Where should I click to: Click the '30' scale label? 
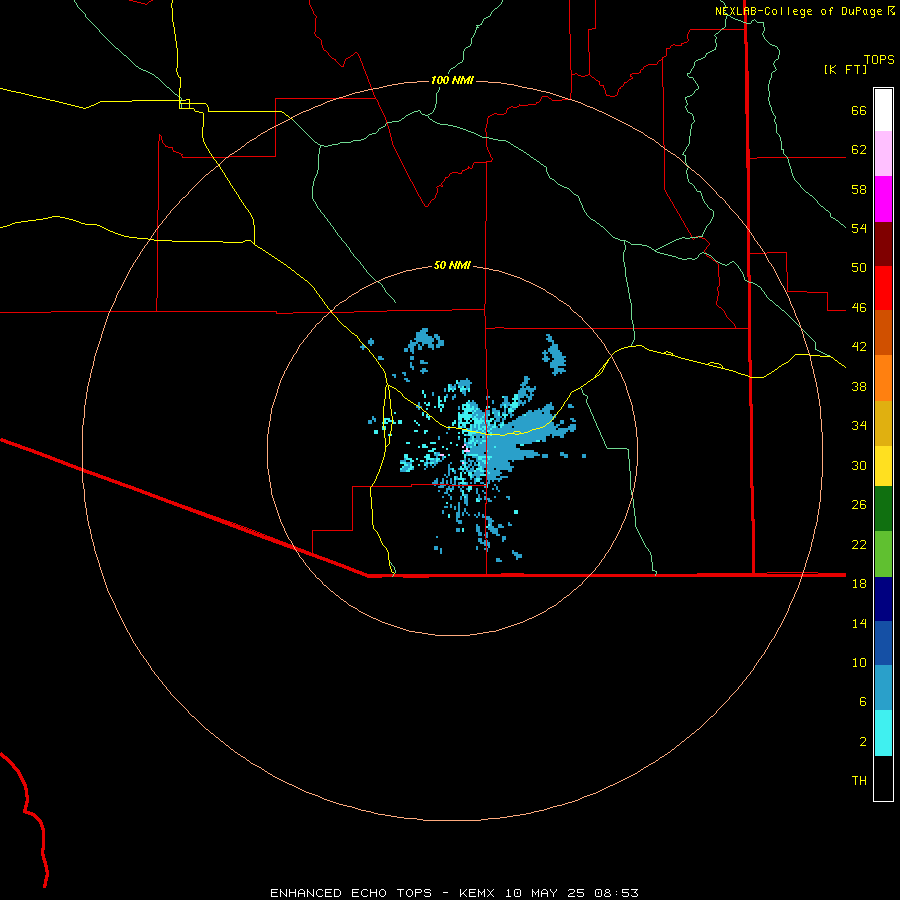[859, 465]
